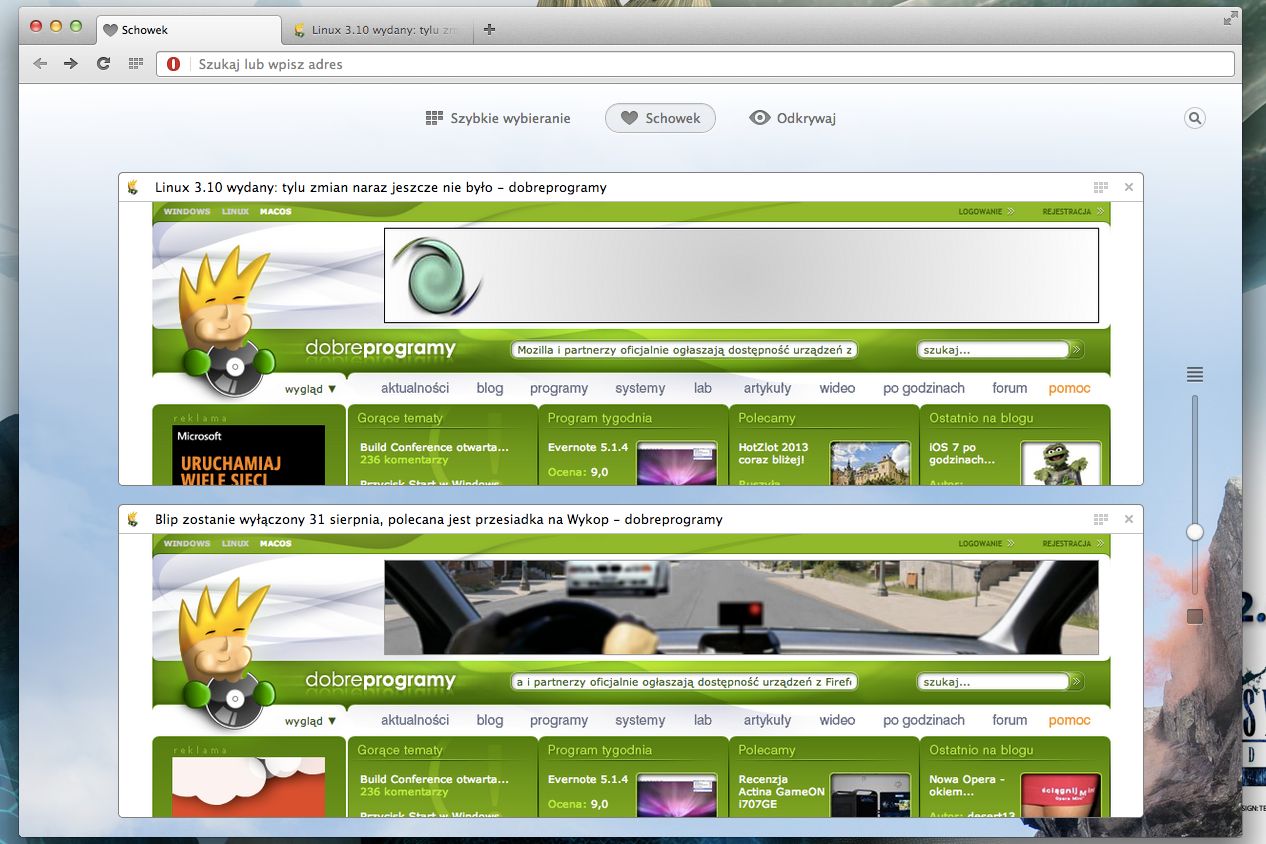
Task: Open search with the magnifier icon
Action: click(1194, 118)
